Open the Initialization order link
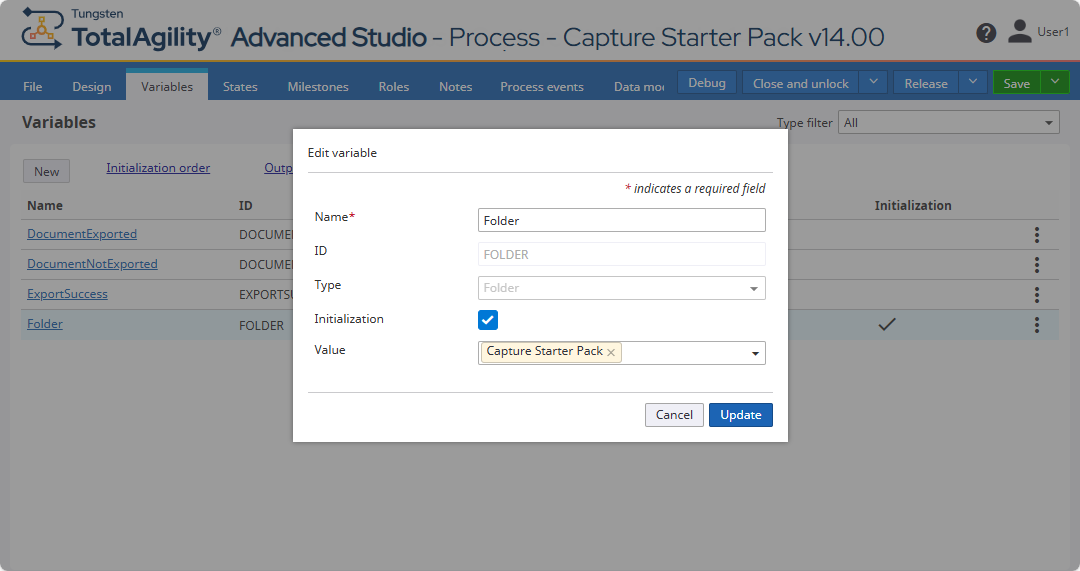The height and width of the screenshot is (571, 1080). tap(158, 167)
